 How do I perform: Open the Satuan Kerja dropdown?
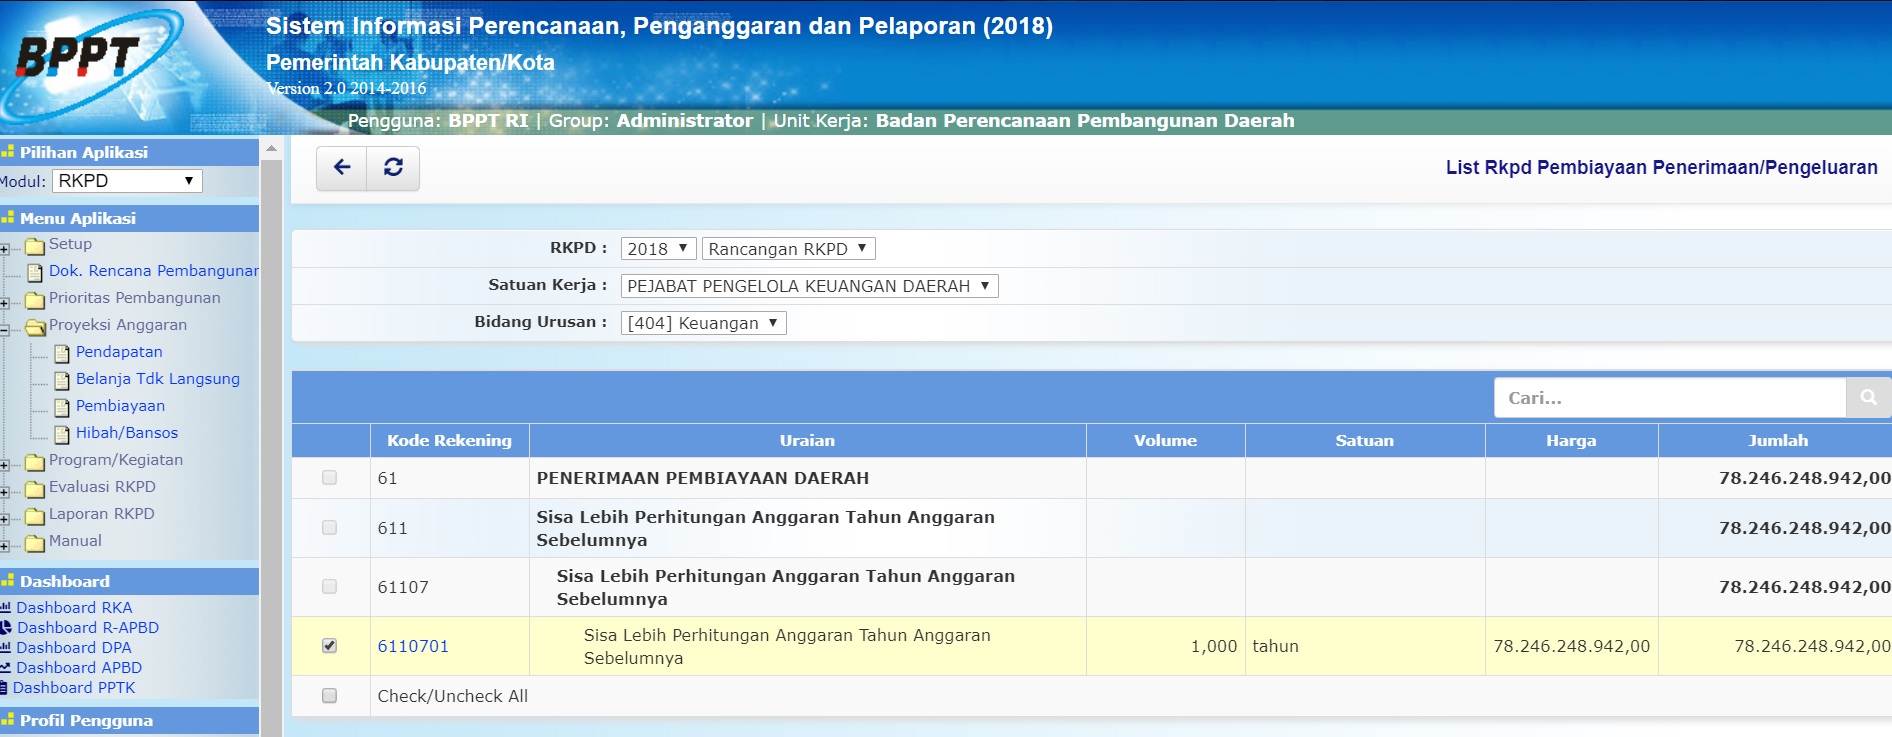(x=809, y=286)
